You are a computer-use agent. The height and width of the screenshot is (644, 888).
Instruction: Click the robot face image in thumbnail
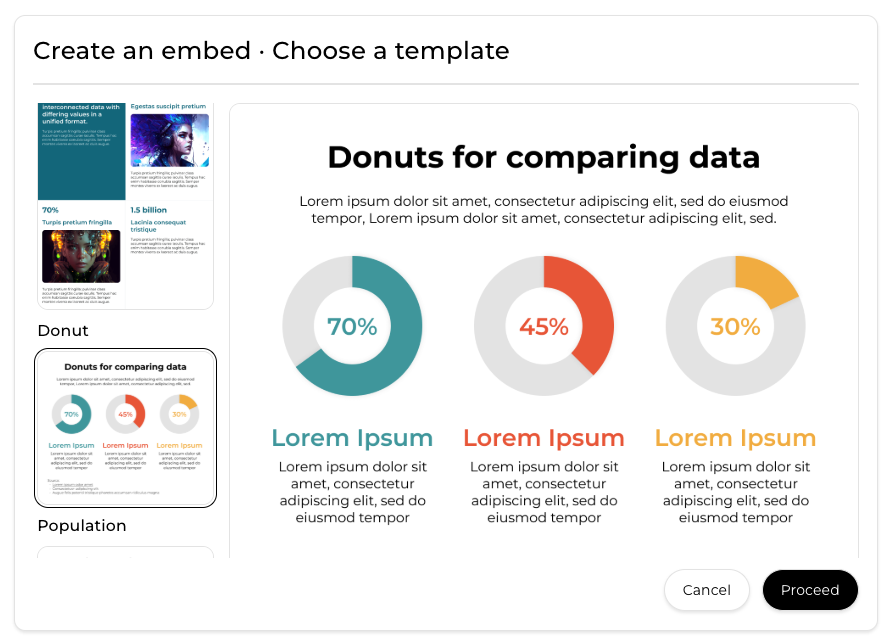pyautogui.click(x=81, y=256)
